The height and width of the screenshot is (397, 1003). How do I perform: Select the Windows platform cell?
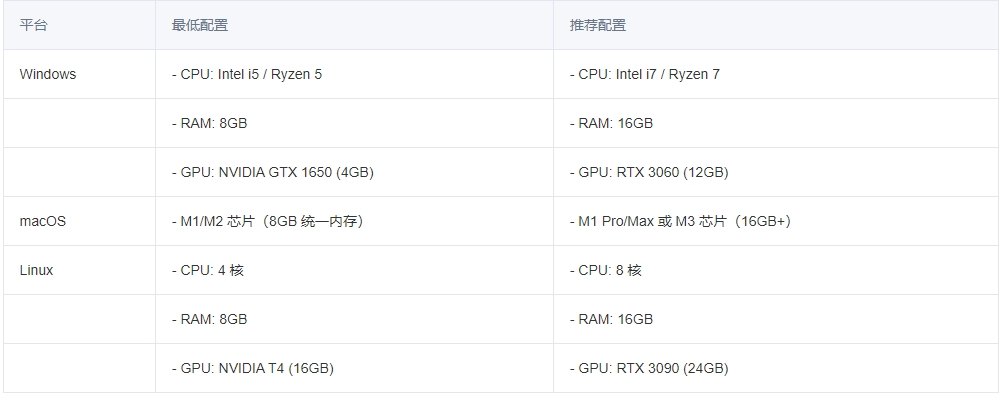pyautogui.click(x=79, y=74)
